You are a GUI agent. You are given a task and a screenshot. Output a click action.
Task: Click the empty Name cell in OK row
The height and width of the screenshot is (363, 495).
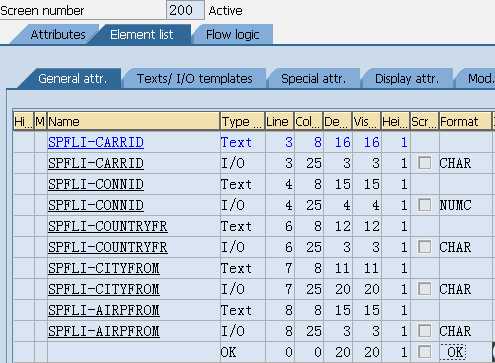point(133,352)
